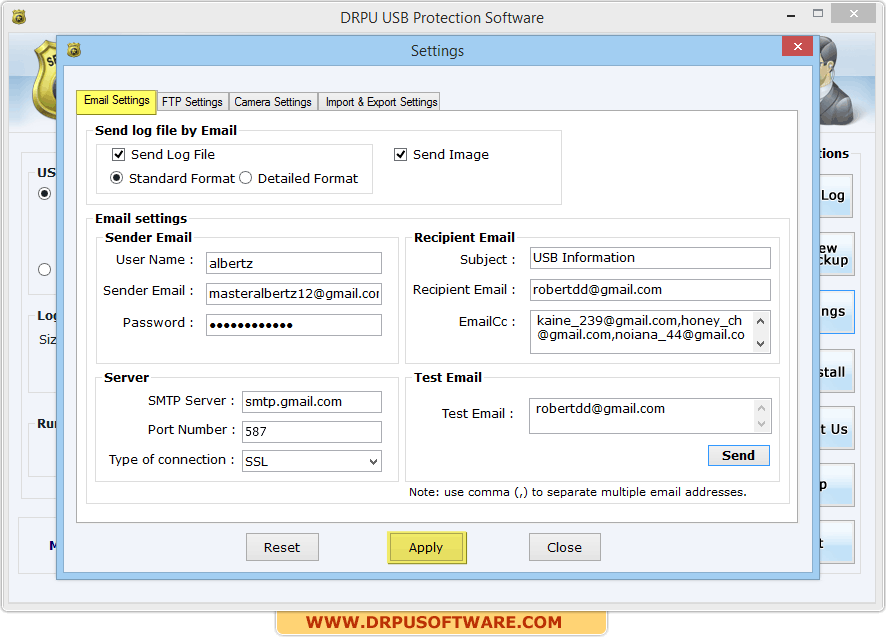Select Standard Format radio button

point(116,178)
